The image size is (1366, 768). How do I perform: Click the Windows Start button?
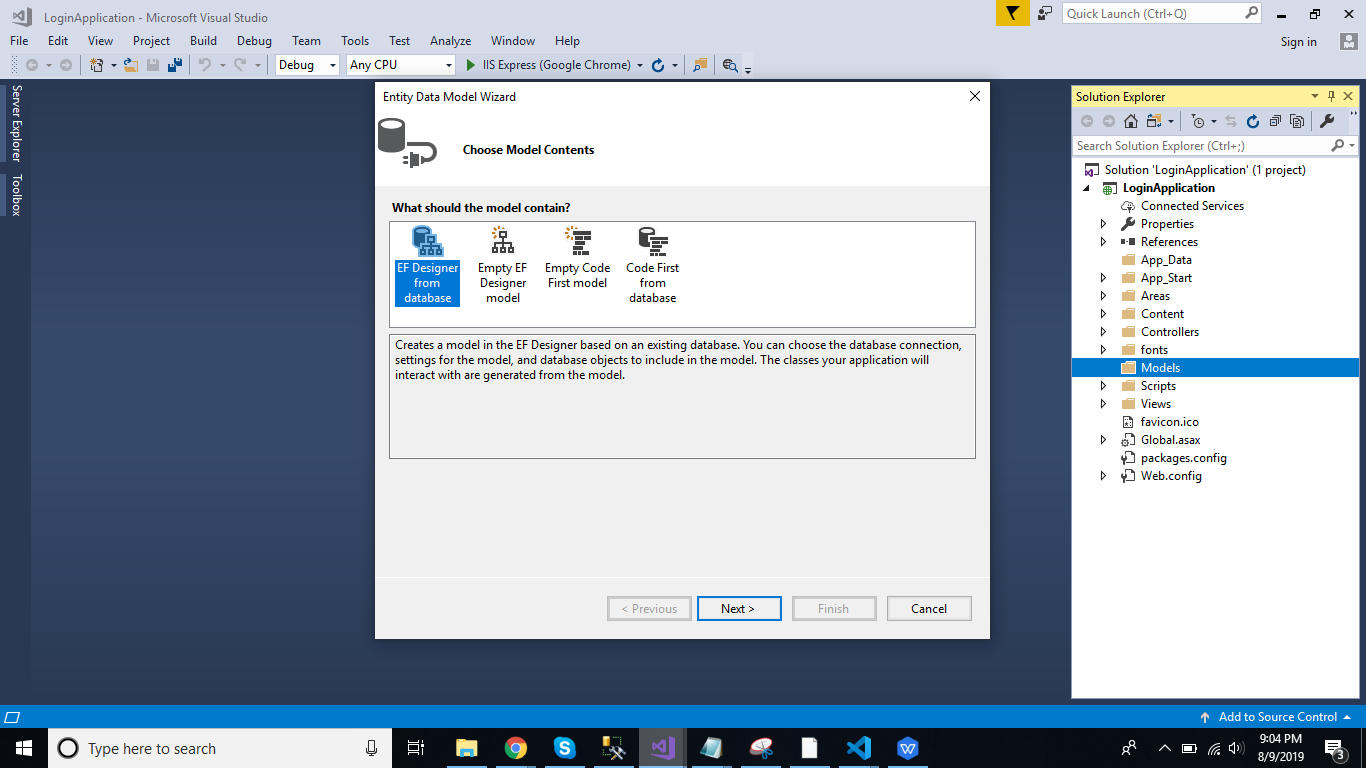click(23, 748)
